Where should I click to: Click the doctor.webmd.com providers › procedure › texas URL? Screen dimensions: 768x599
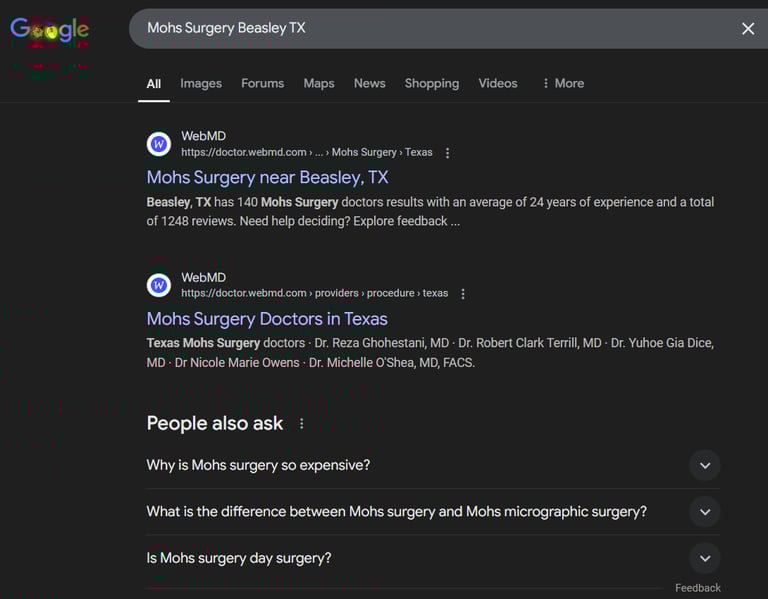click(314, 293)
